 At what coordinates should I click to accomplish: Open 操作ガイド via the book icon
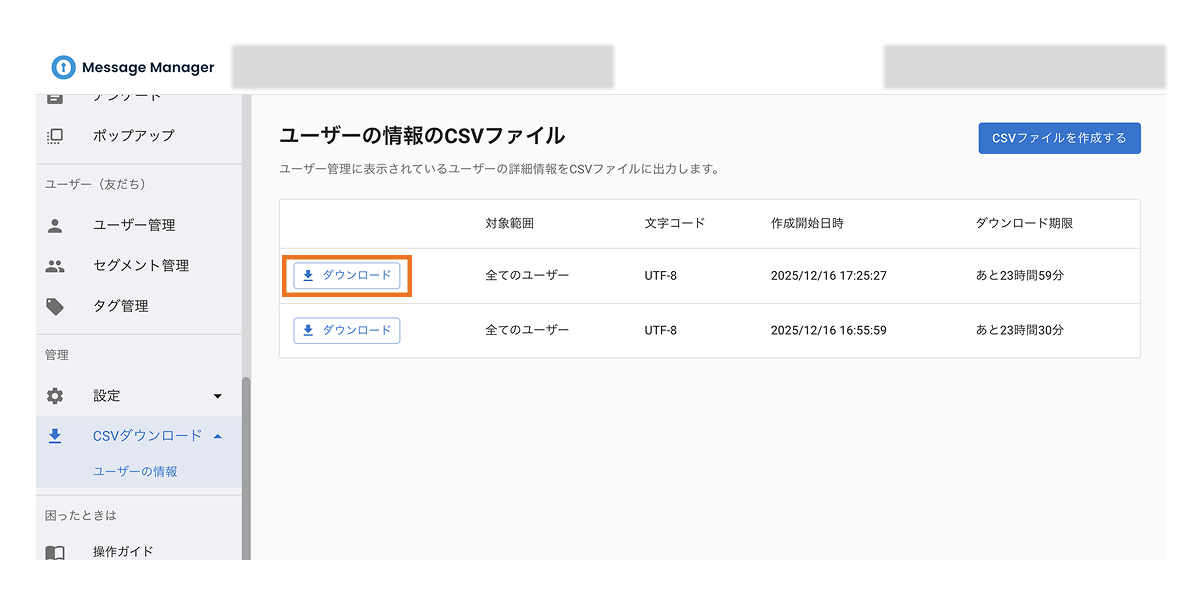[56, 551]
